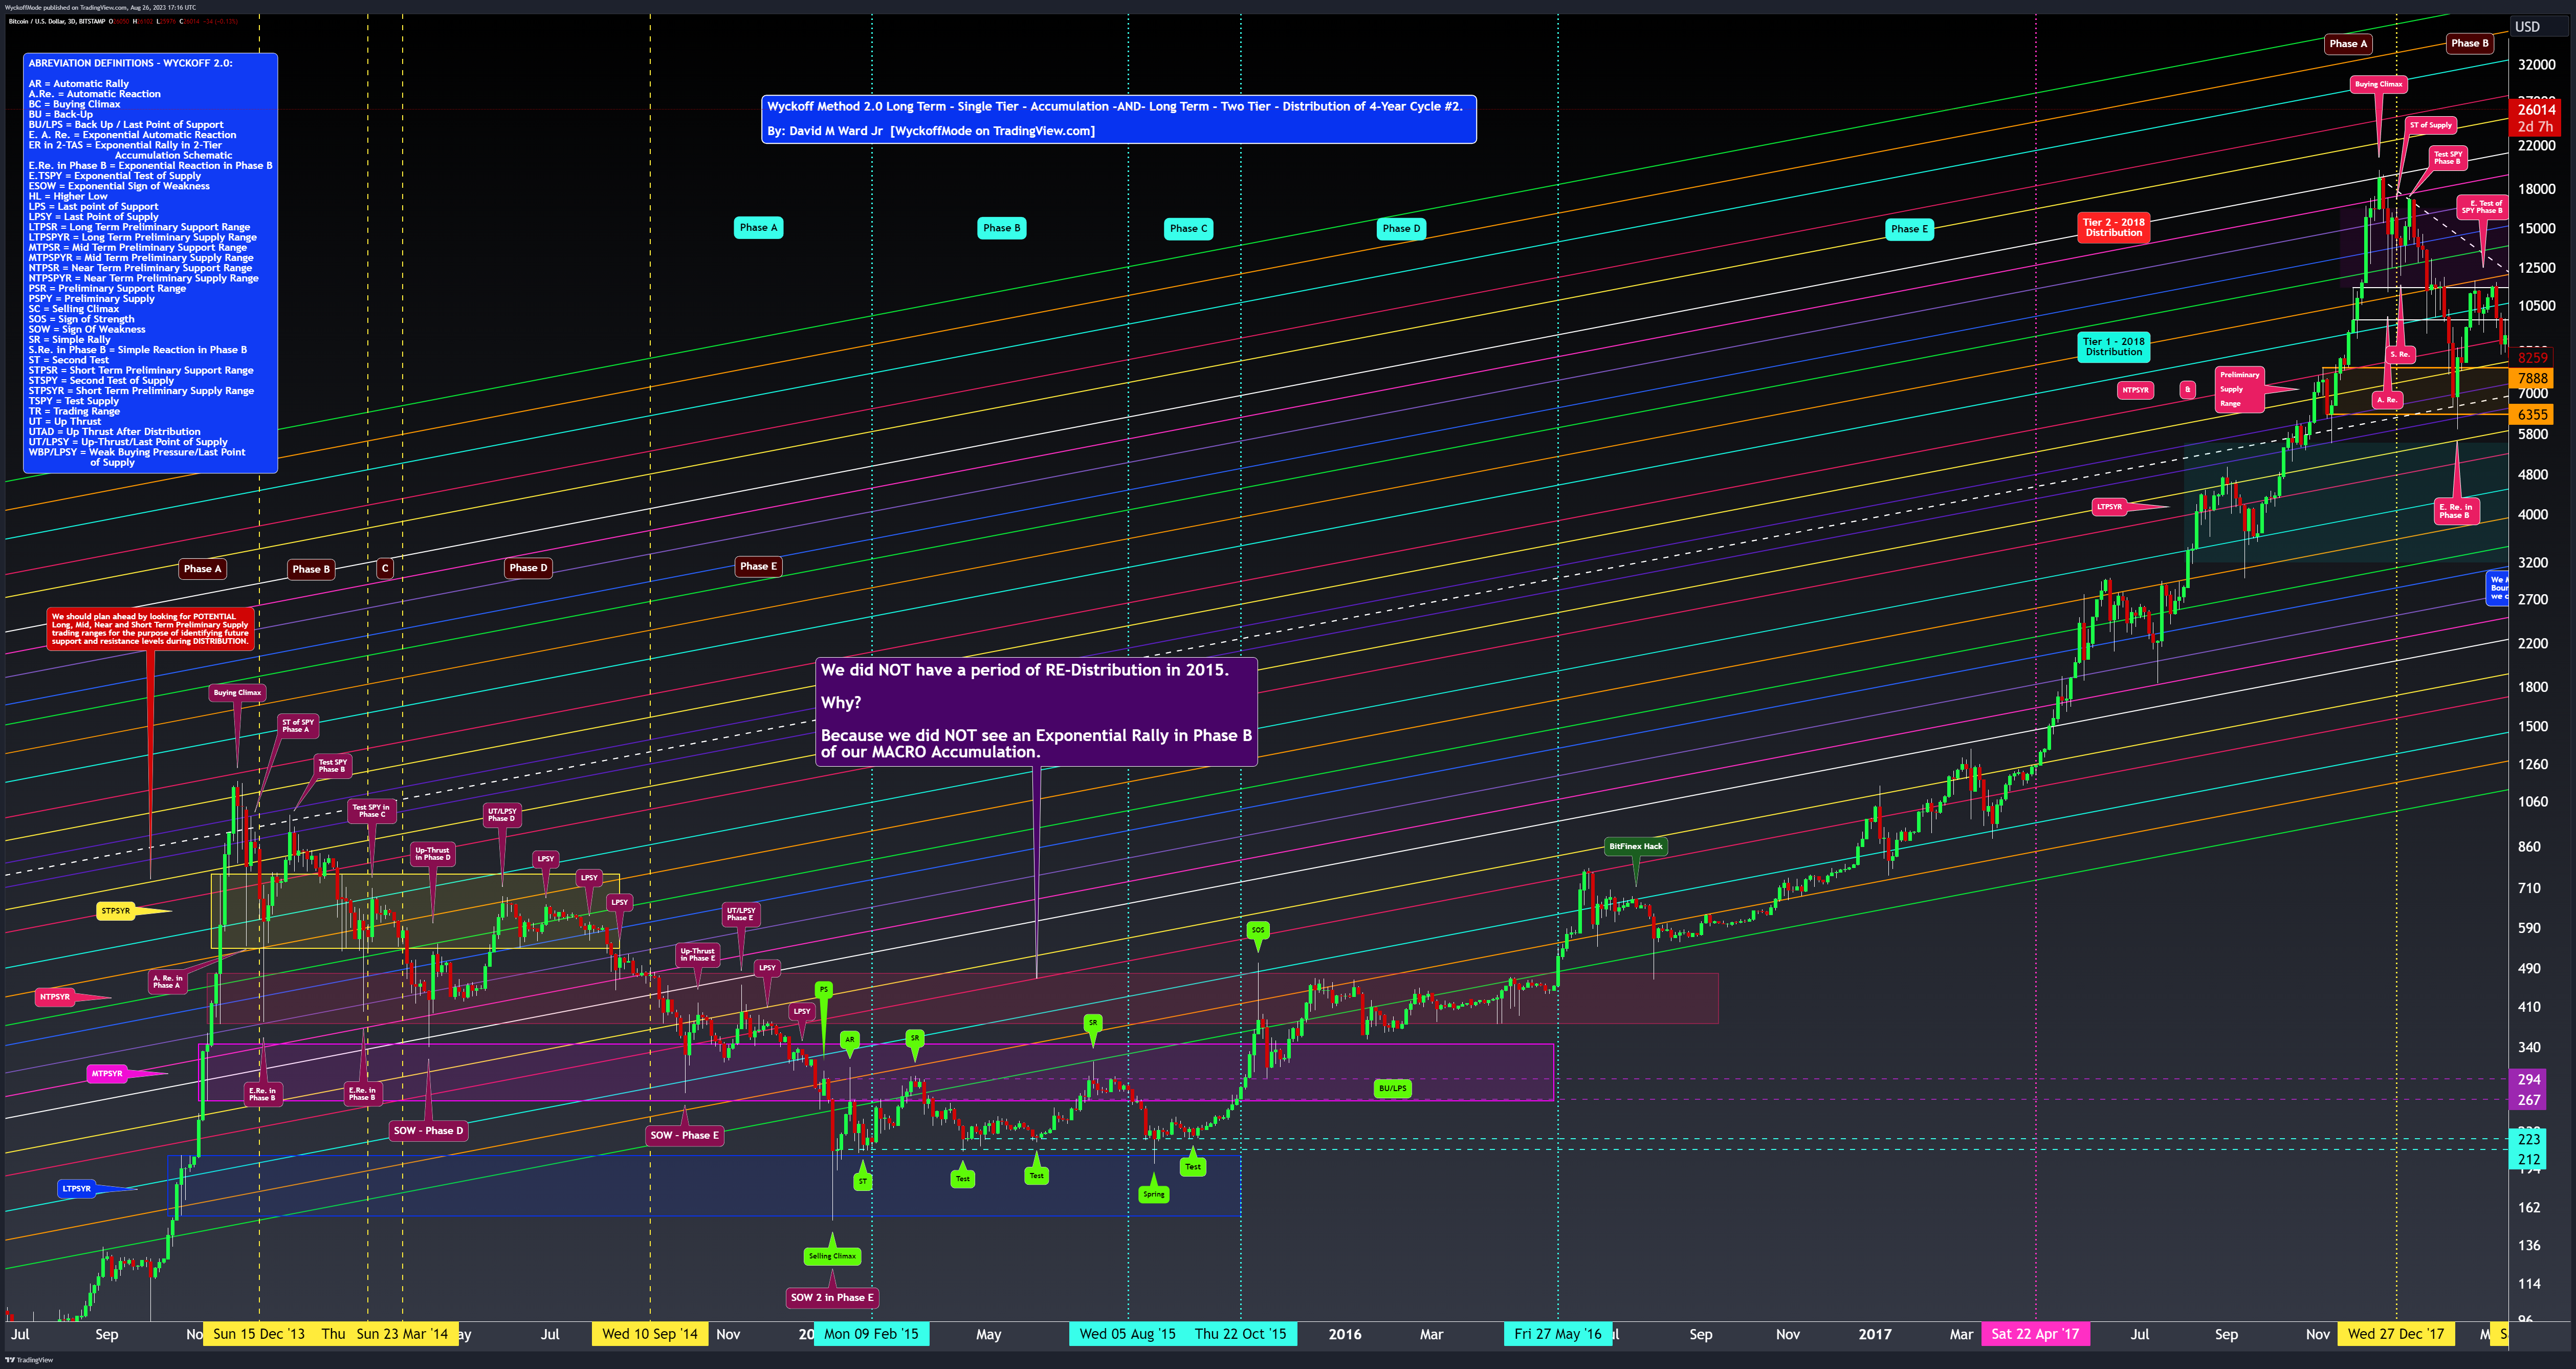
Task: Click the green 'ST' callout
Action: click(863, 1182)
